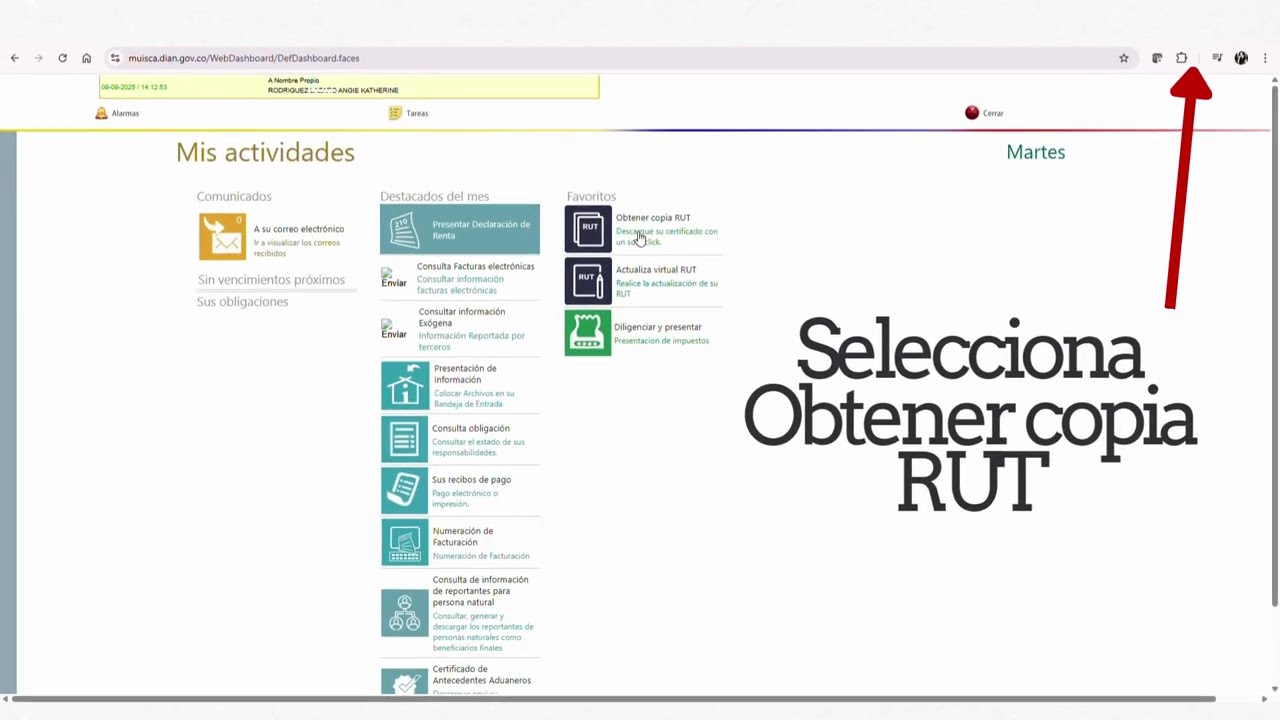Image resolution: width=1280 pixels, height=720 pixels.
Task: Click Consultar el estado de sus responsabilidades
Action: click(478, 447)
